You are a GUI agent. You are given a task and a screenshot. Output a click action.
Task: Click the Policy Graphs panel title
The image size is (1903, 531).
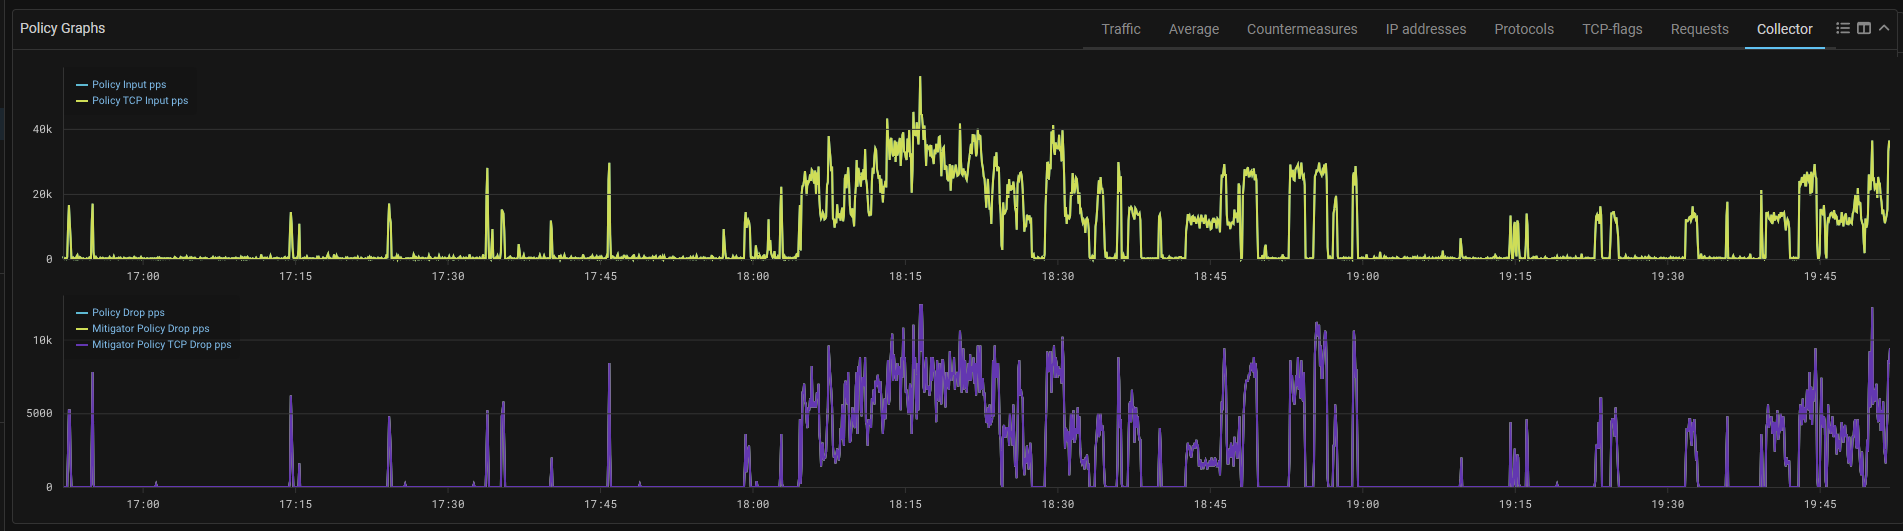62,28
